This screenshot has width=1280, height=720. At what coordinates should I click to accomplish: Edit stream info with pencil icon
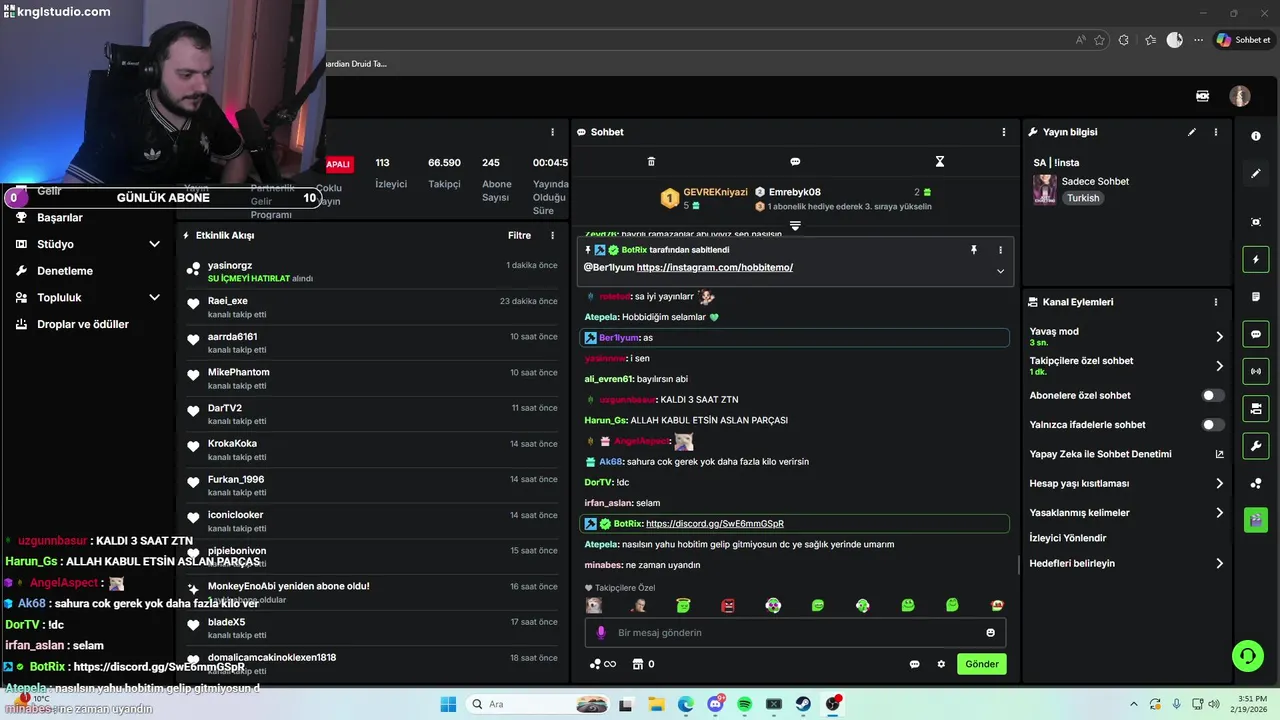click(x=1192, y=132)
